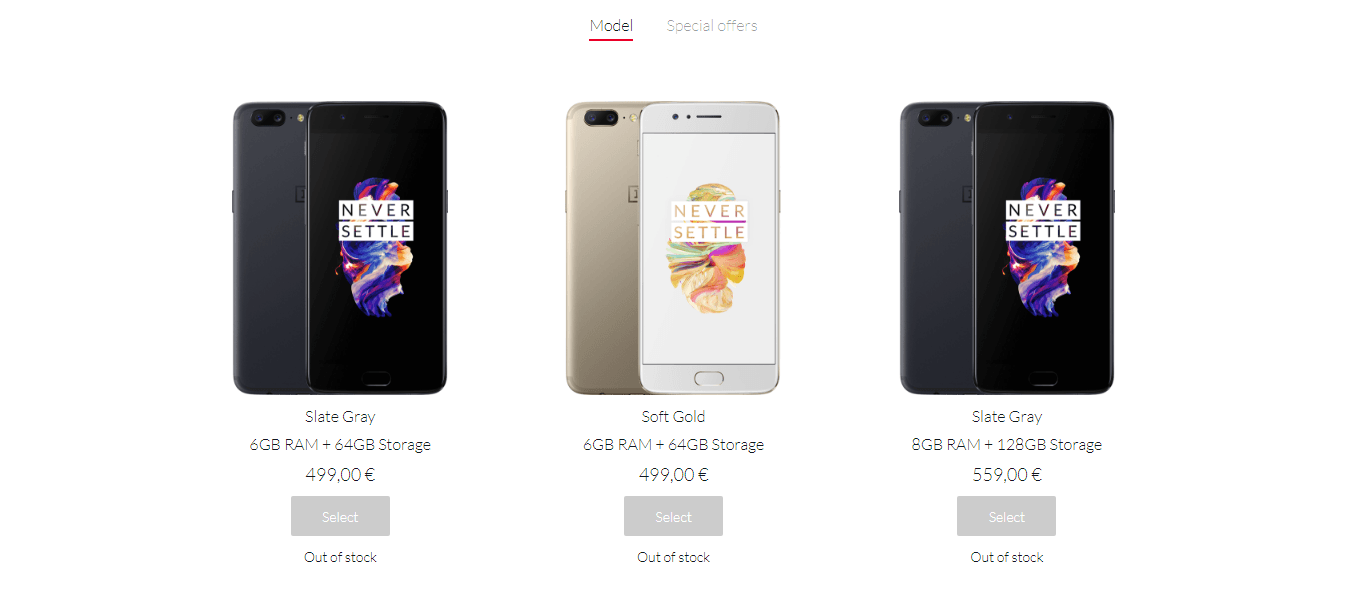The height and width of the screenshot is (605, 1345).
Task: Click the 8GB RAM + 128GB Storage text
Action: 1006,445
